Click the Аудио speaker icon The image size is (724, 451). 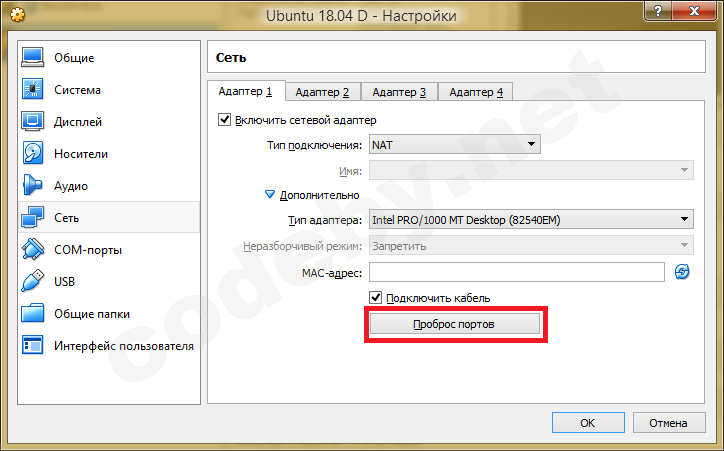pos(32,185)
